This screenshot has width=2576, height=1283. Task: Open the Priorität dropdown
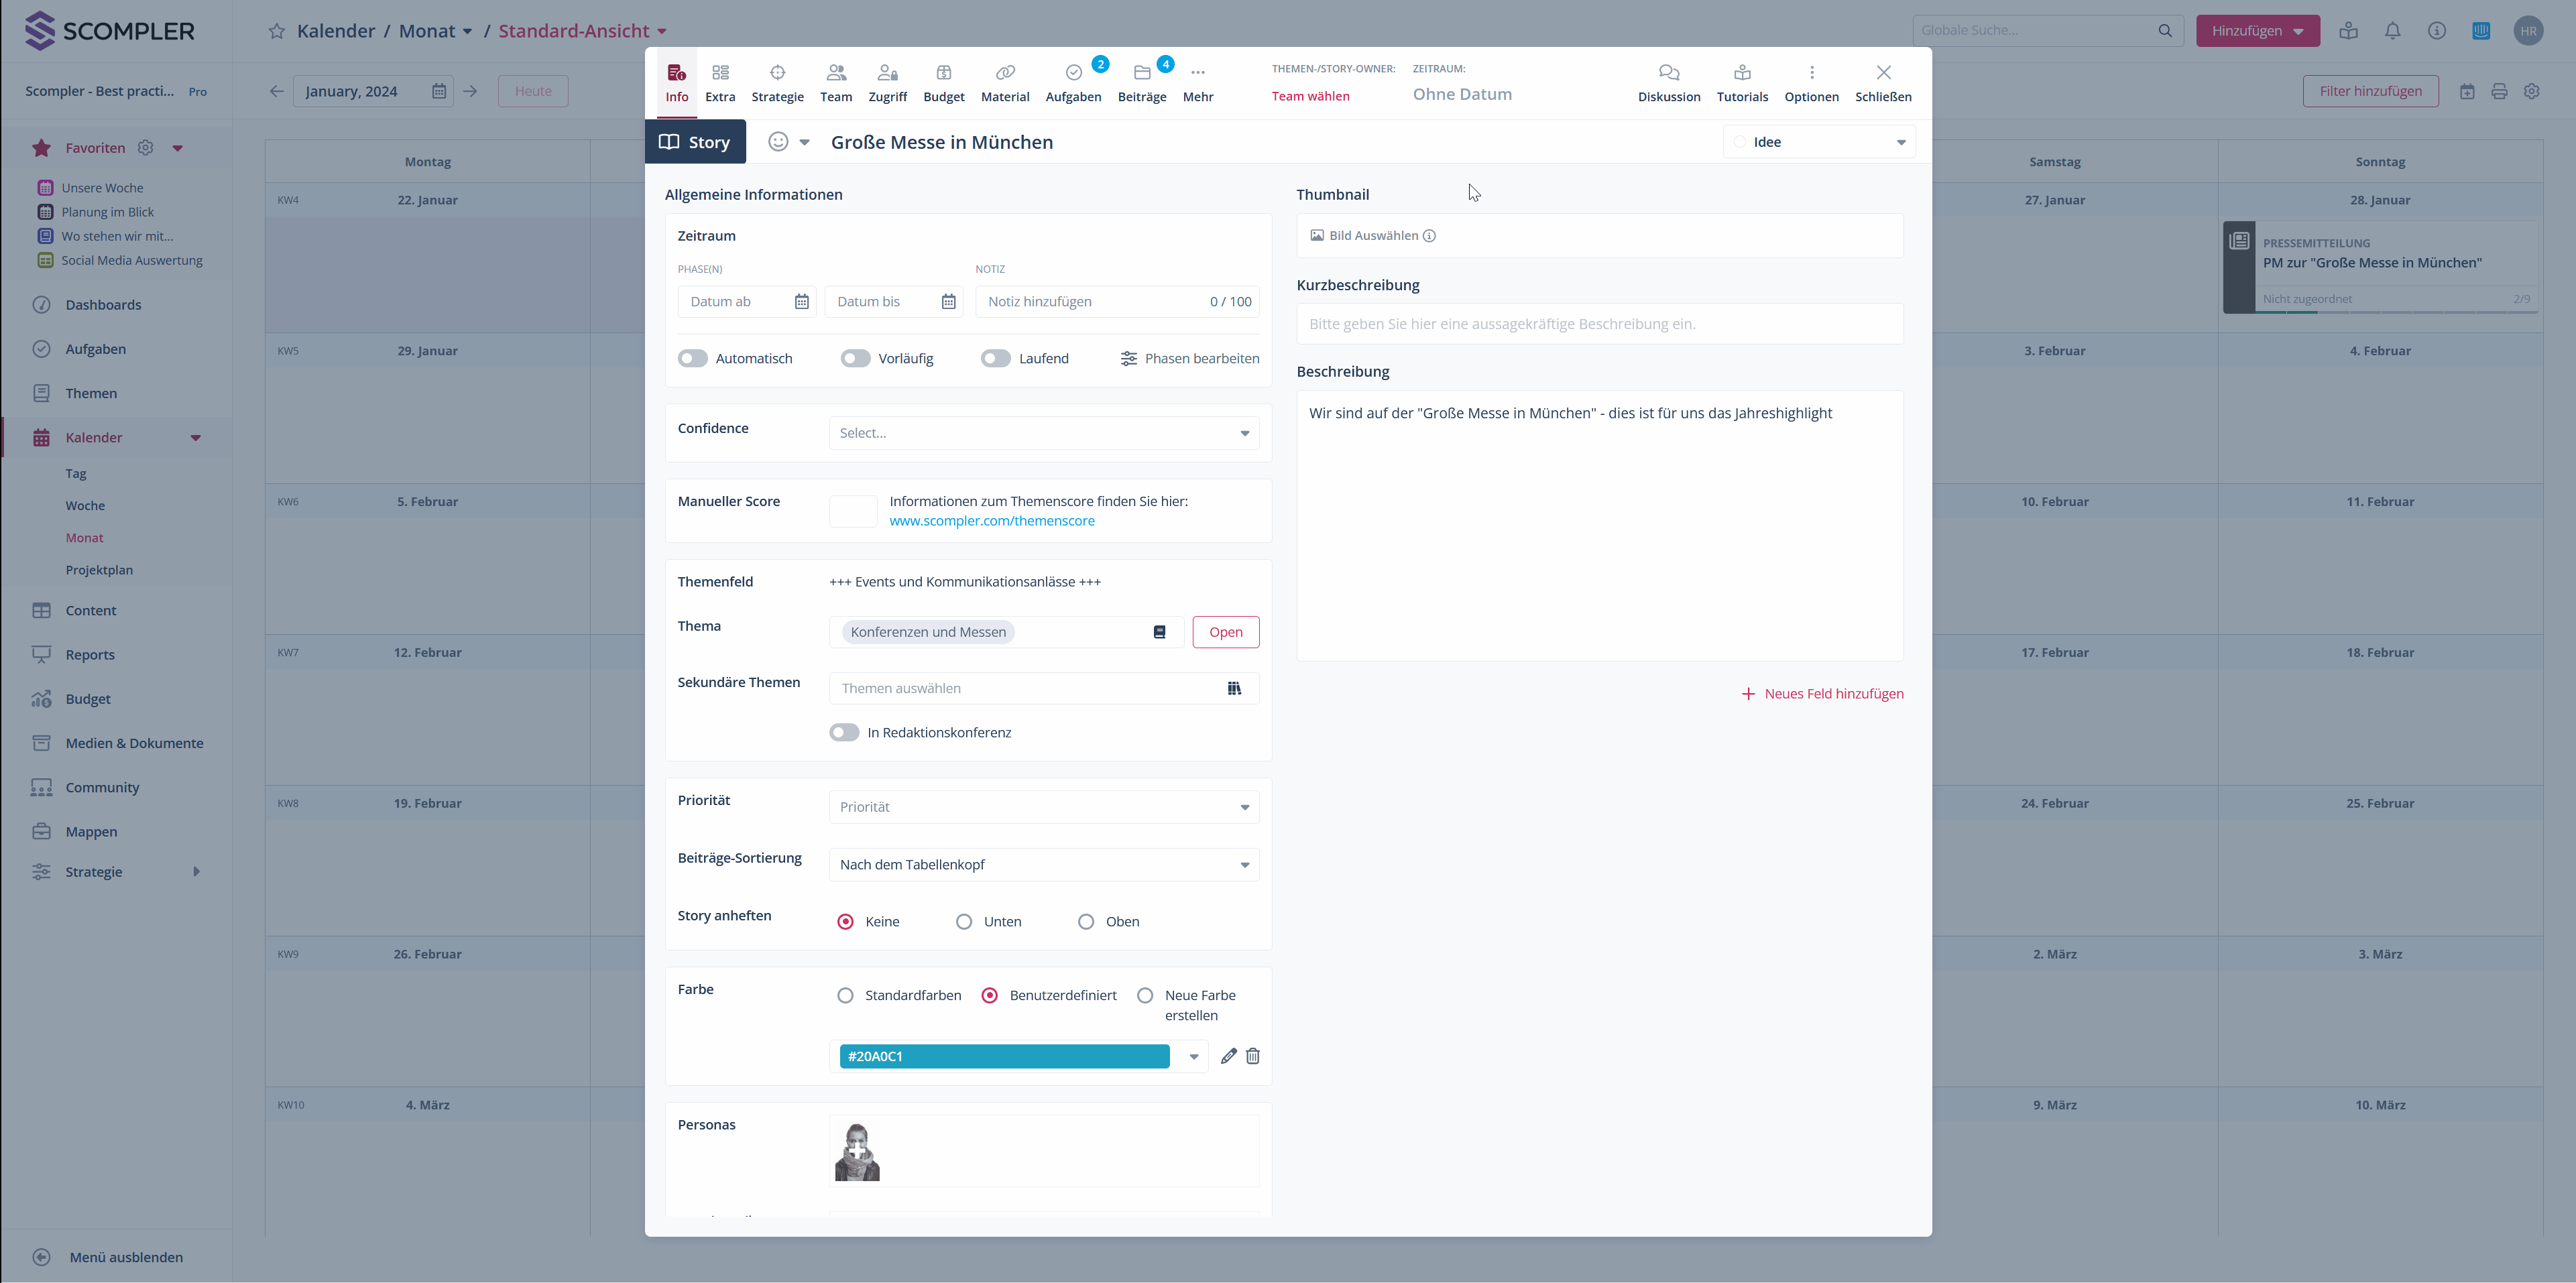click(x=1043, y=807)
